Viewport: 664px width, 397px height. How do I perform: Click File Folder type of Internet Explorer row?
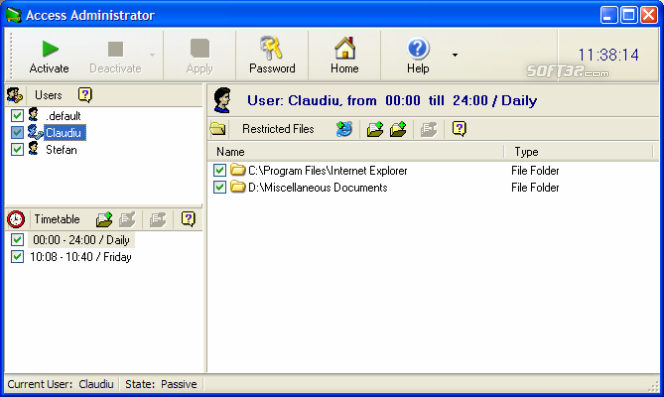tap(535, 171)
